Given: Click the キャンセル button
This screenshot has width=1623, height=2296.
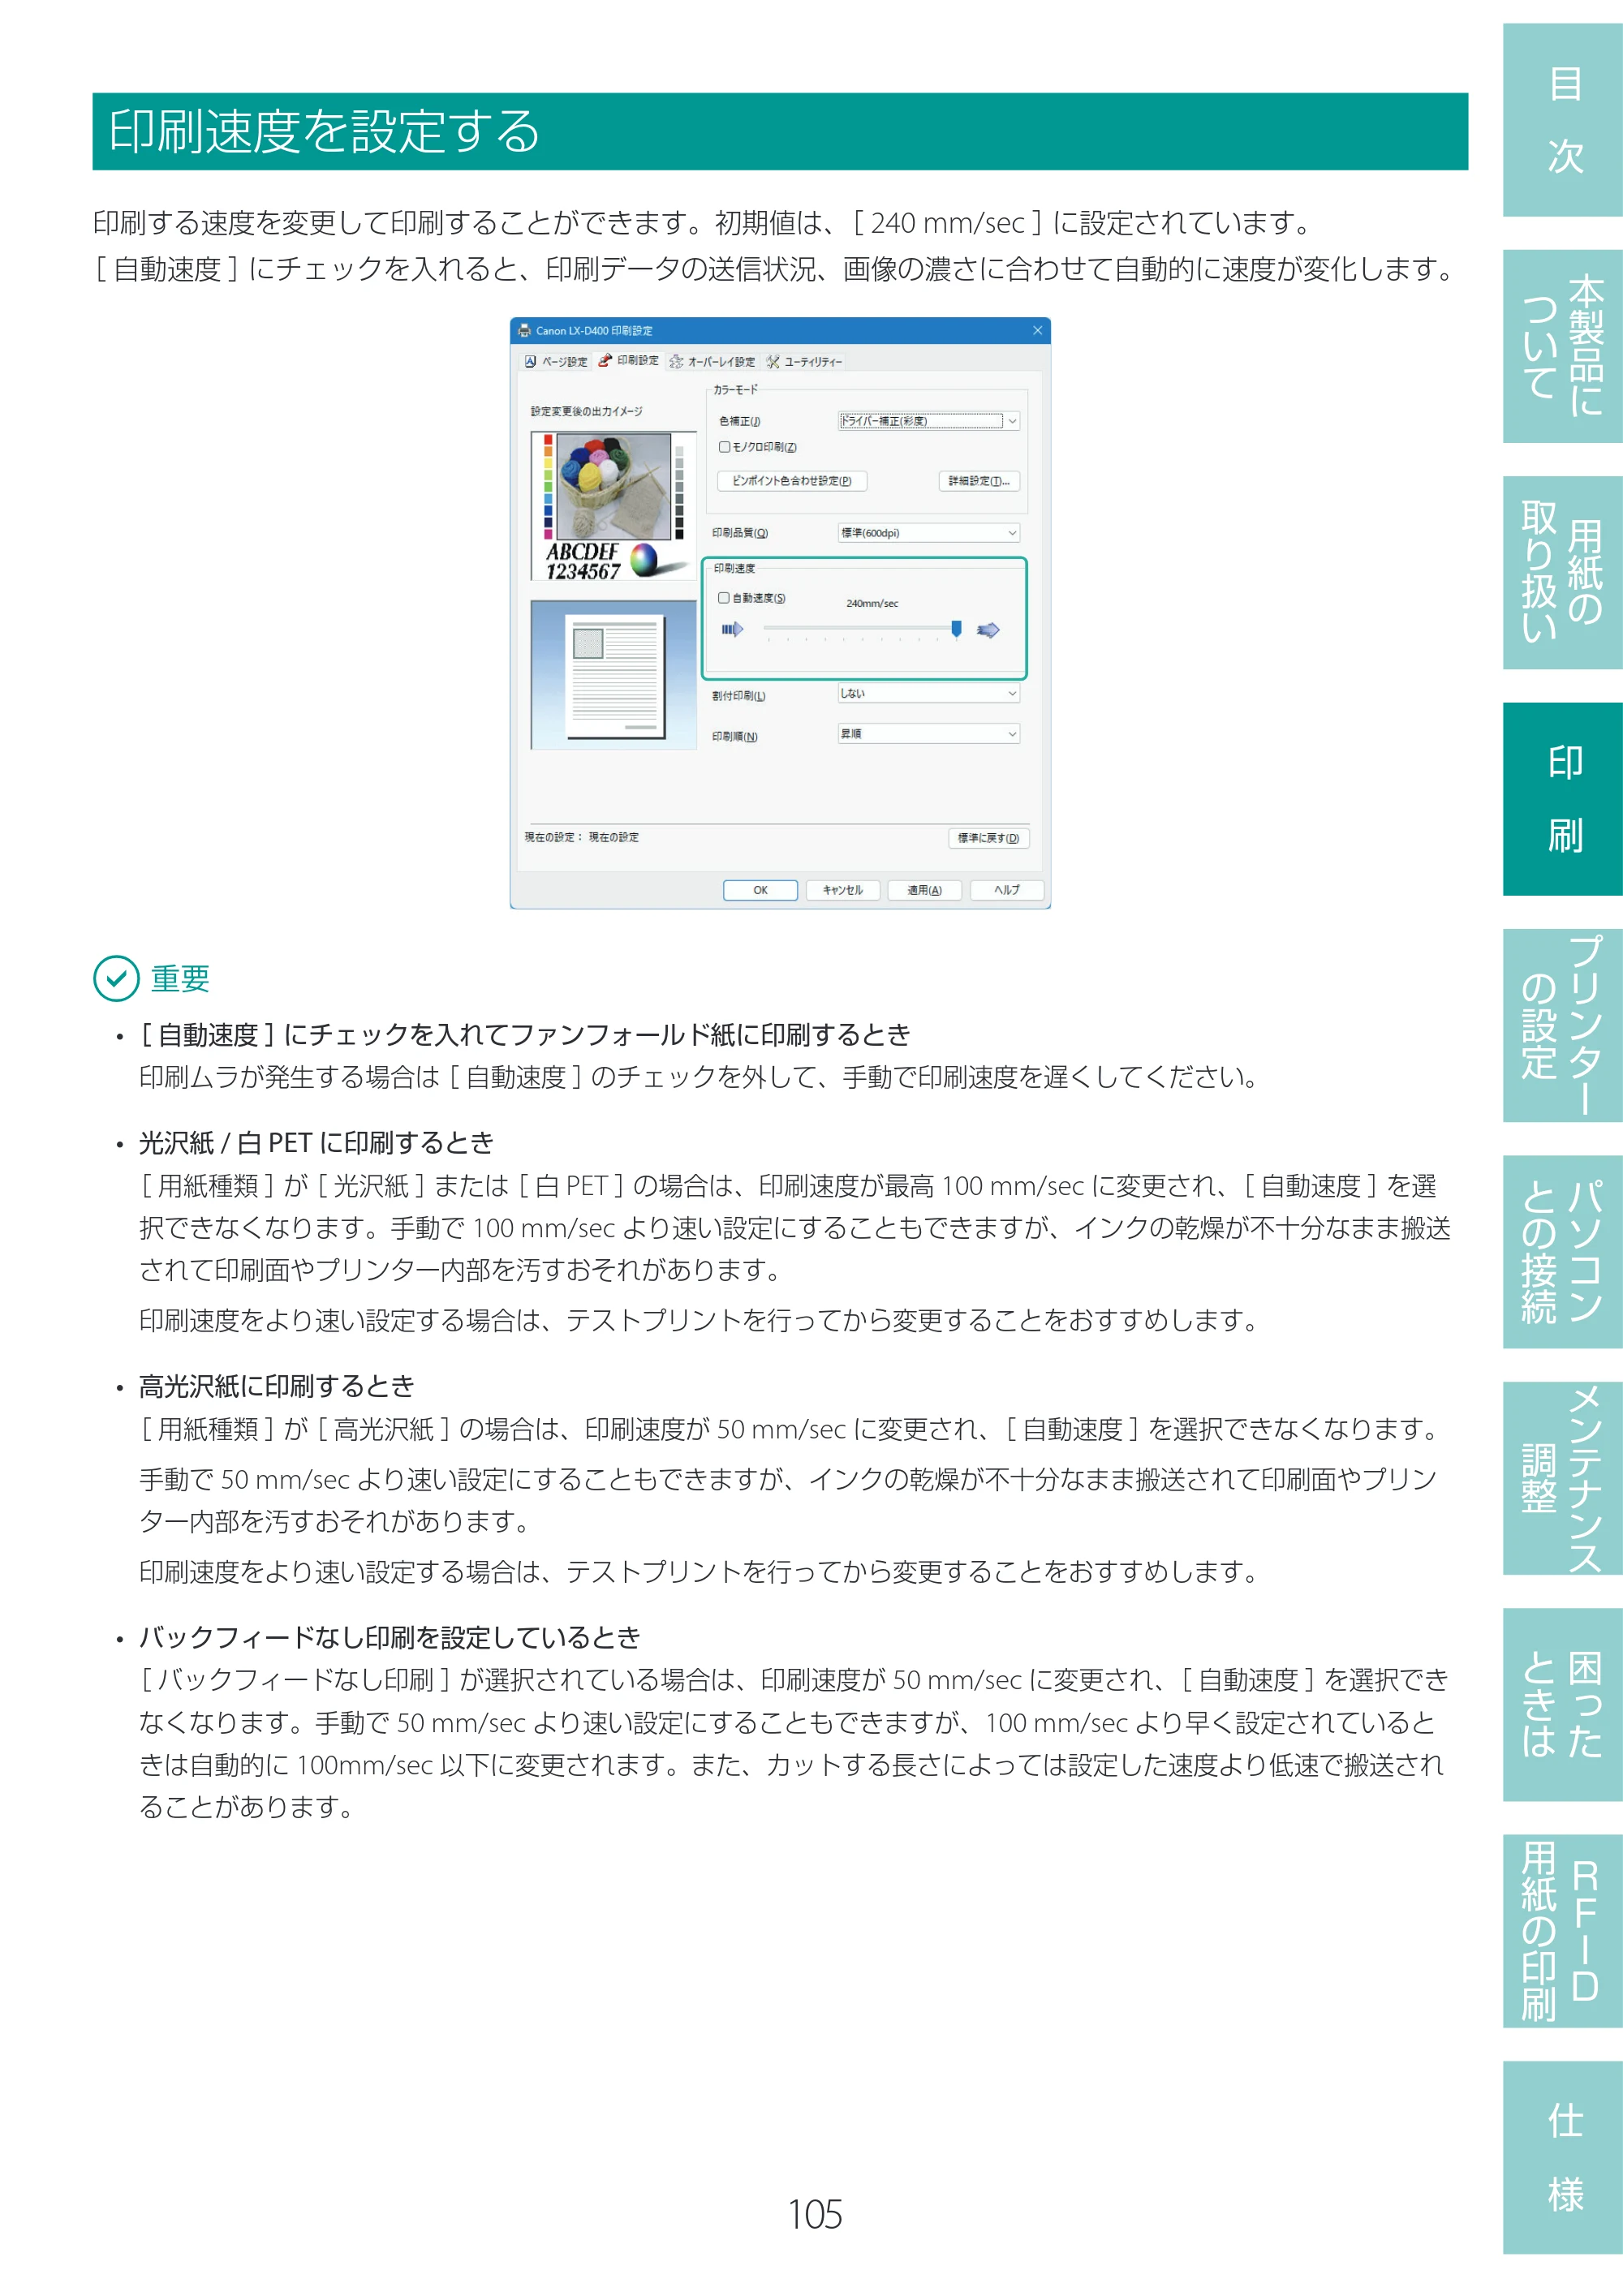Looking at the screenshot, I should (842, 890).
